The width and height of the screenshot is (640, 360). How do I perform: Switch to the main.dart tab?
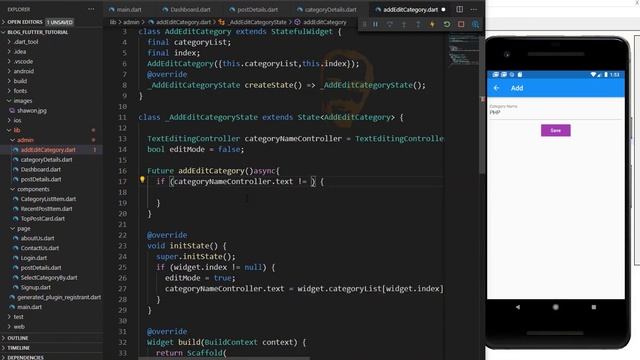click(x=125, y=9)
